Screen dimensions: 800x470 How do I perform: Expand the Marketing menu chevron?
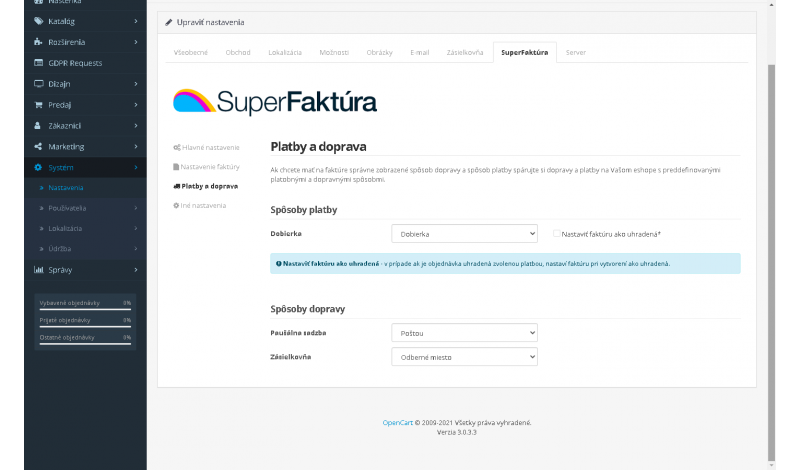coord(136,146)
